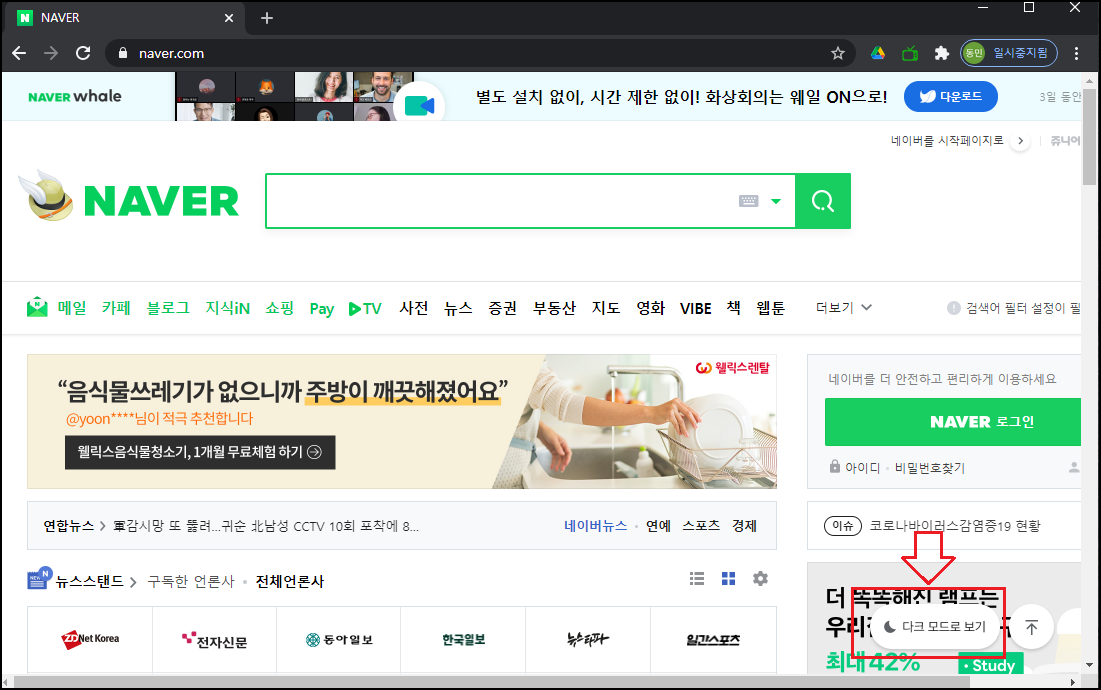
Task: Click 네이버를 시작페이지로 link
Action: pos(947,140)
